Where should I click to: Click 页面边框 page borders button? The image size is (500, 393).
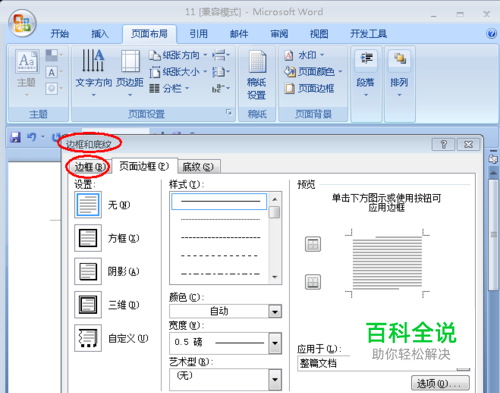[309, 88]
